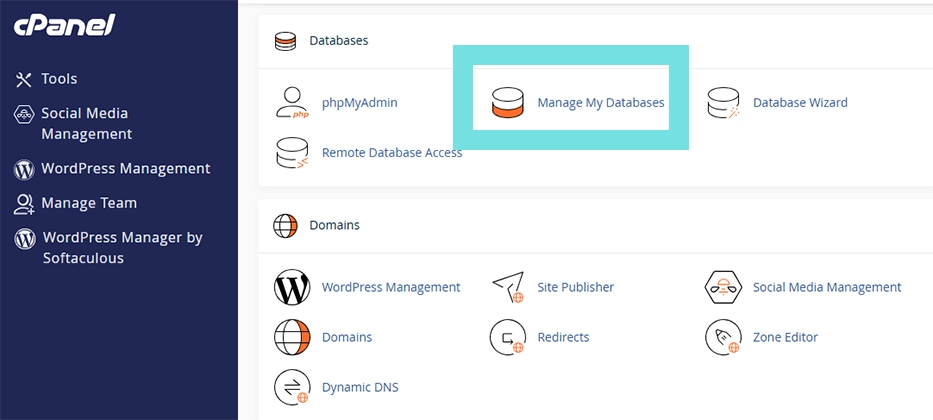Open the Domains link
This screenshot has height=420, width=933.
coord(347,337)
